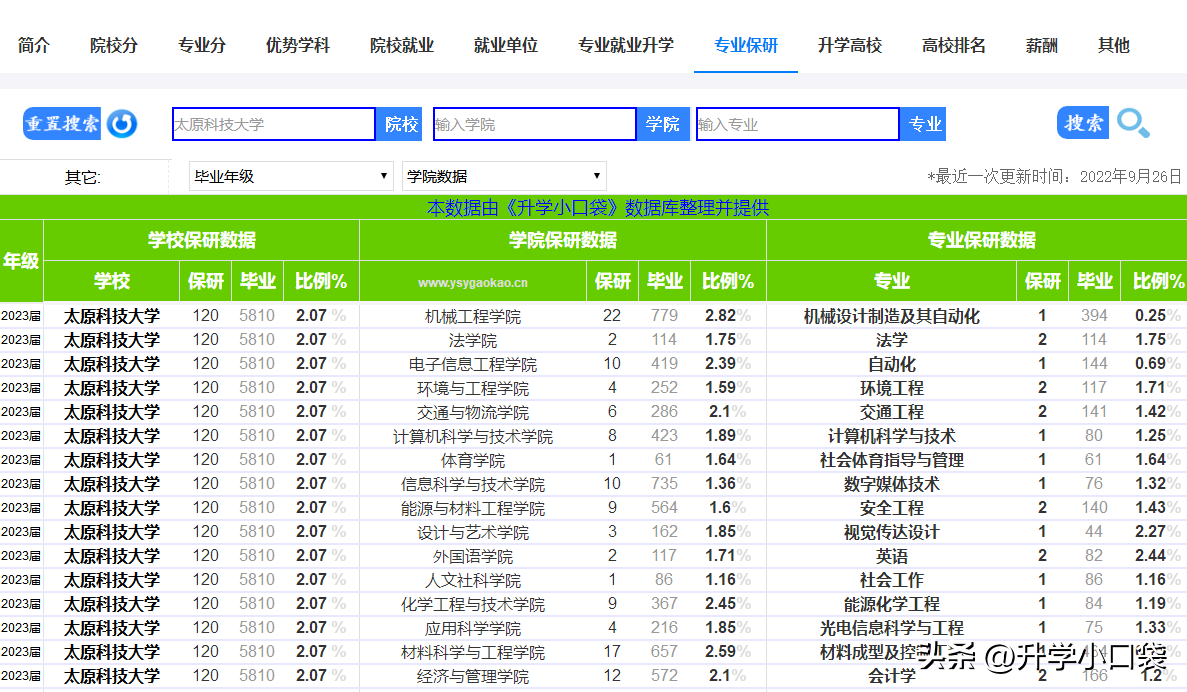Screen dimensions: 1187x692
Task: Click the blue 学院 button
Action: tap(662, 124)
